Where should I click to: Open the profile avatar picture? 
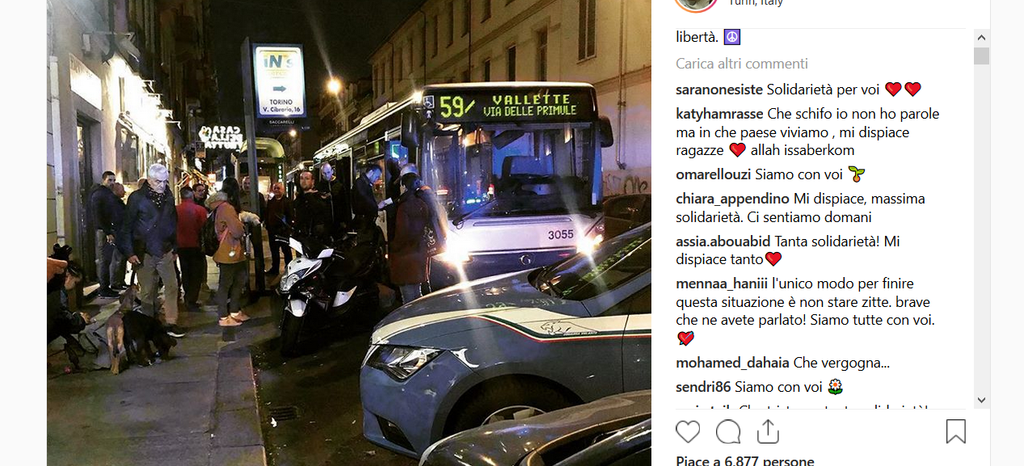(696, 3)
